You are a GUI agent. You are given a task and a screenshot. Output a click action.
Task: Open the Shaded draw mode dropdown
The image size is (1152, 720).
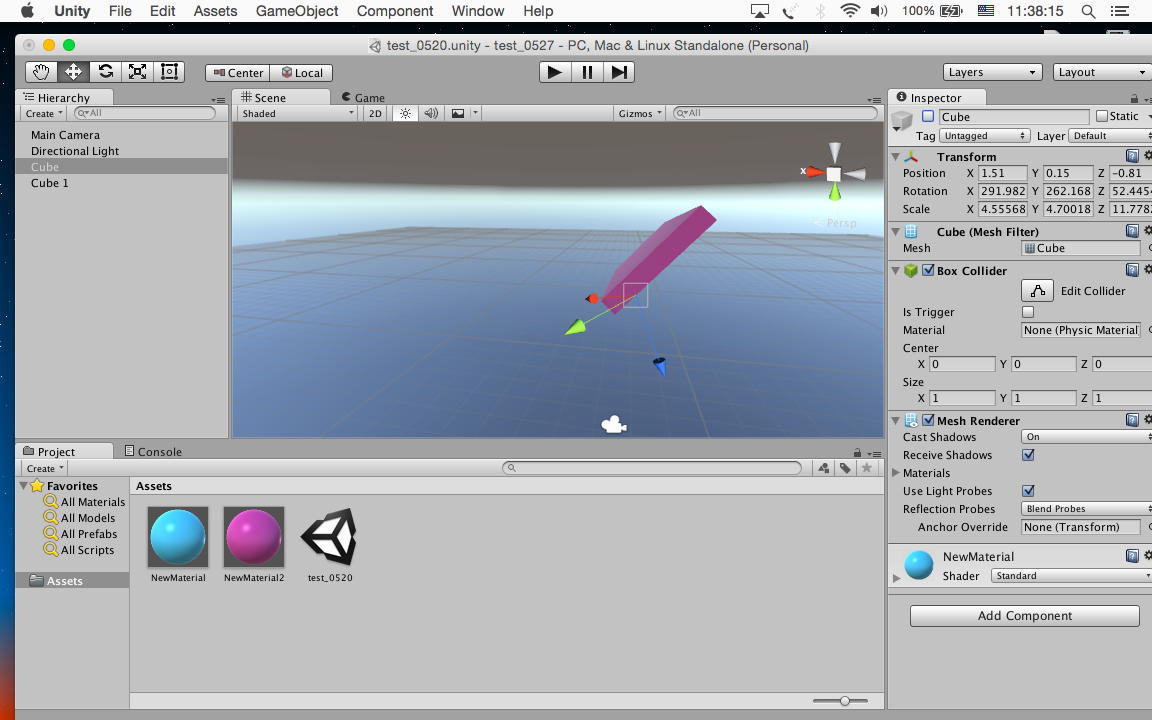[x=297, y=113]
